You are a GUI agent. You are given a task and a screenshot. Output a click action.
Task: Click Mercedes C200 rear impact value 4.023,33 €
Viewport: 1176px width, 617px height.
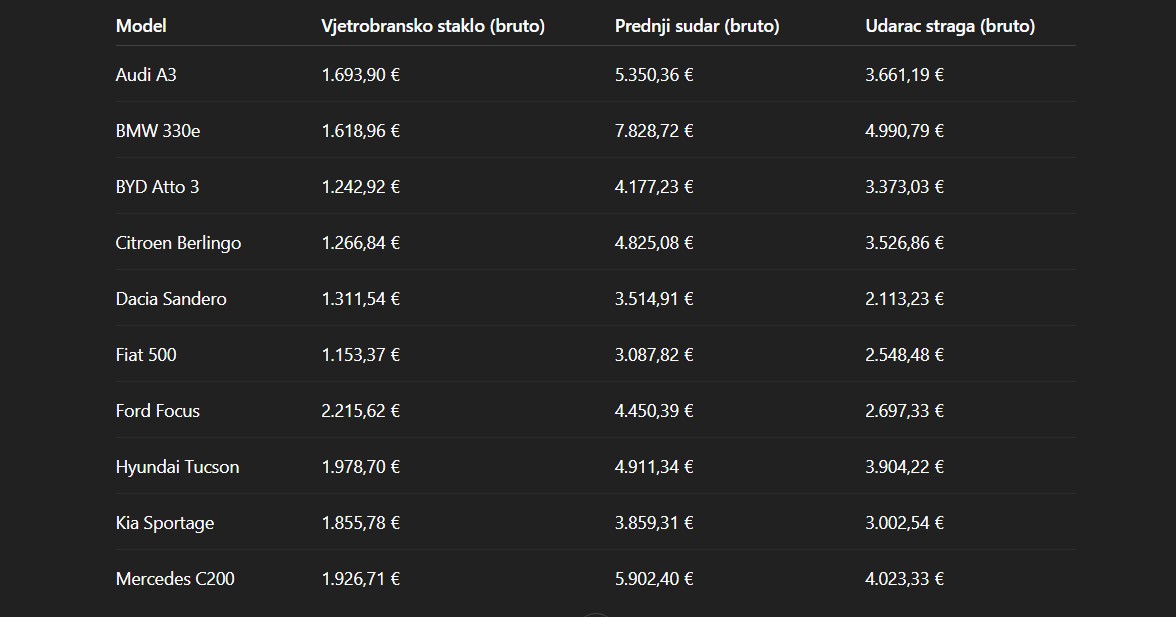(905, 578)
